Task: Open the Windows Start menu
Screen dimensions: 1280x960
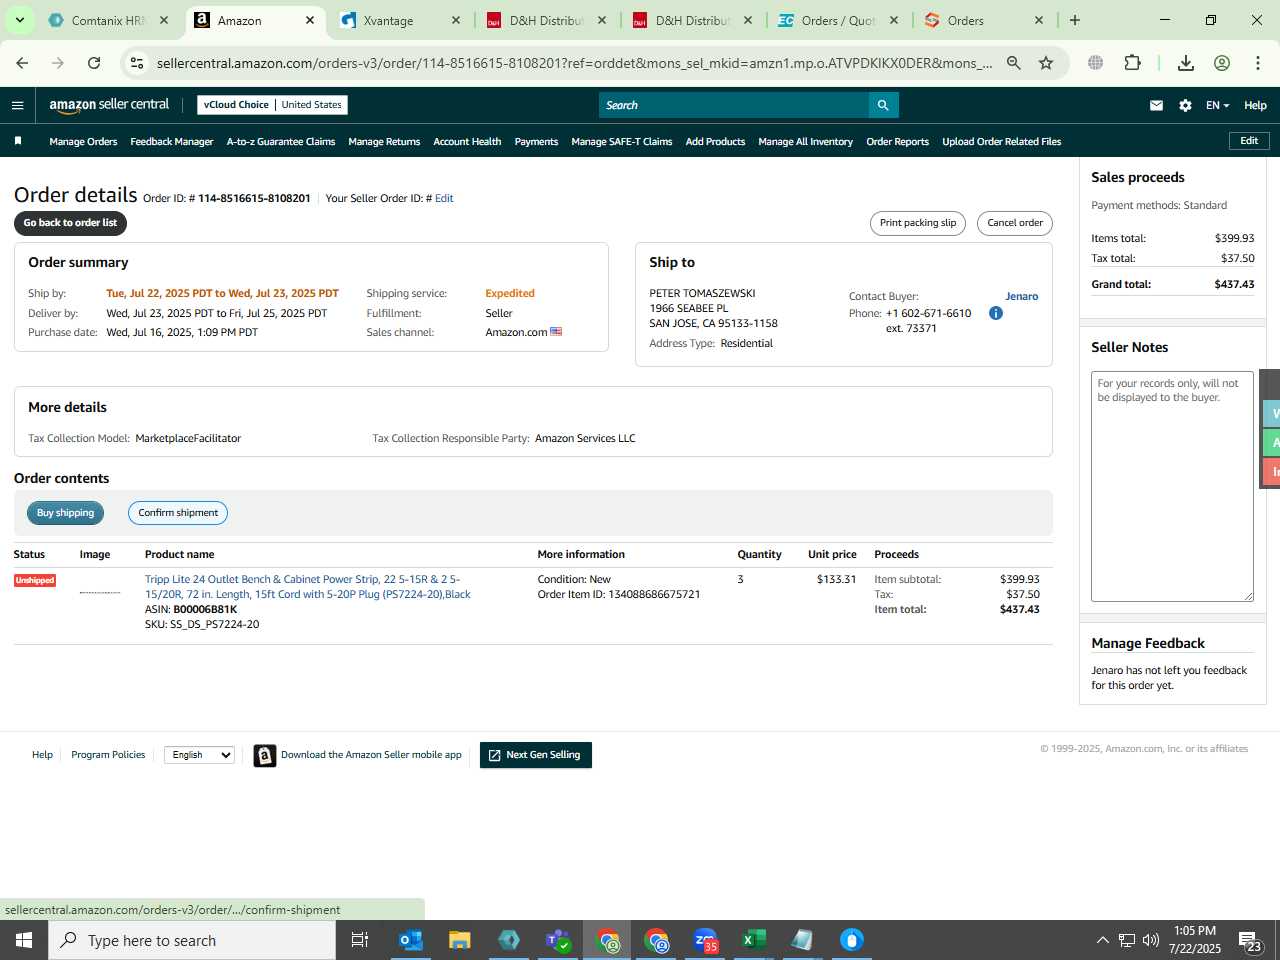Action: click(24, 940)
